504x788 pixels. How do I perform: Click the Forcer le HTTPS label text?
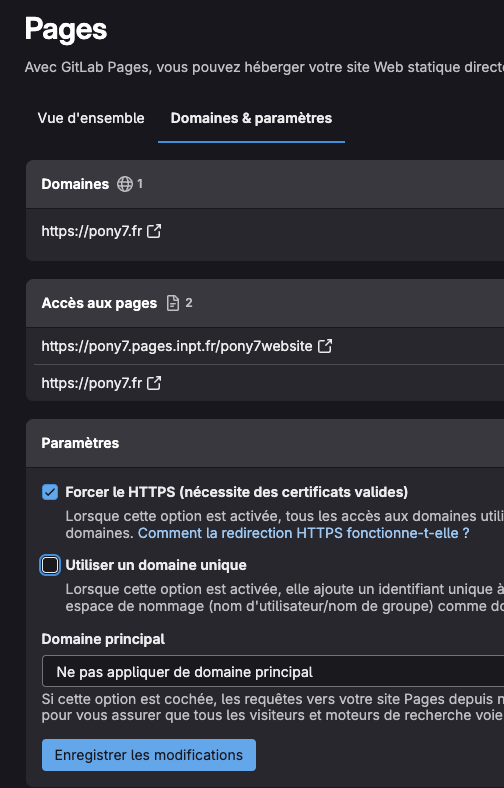[x=237, y=492]
